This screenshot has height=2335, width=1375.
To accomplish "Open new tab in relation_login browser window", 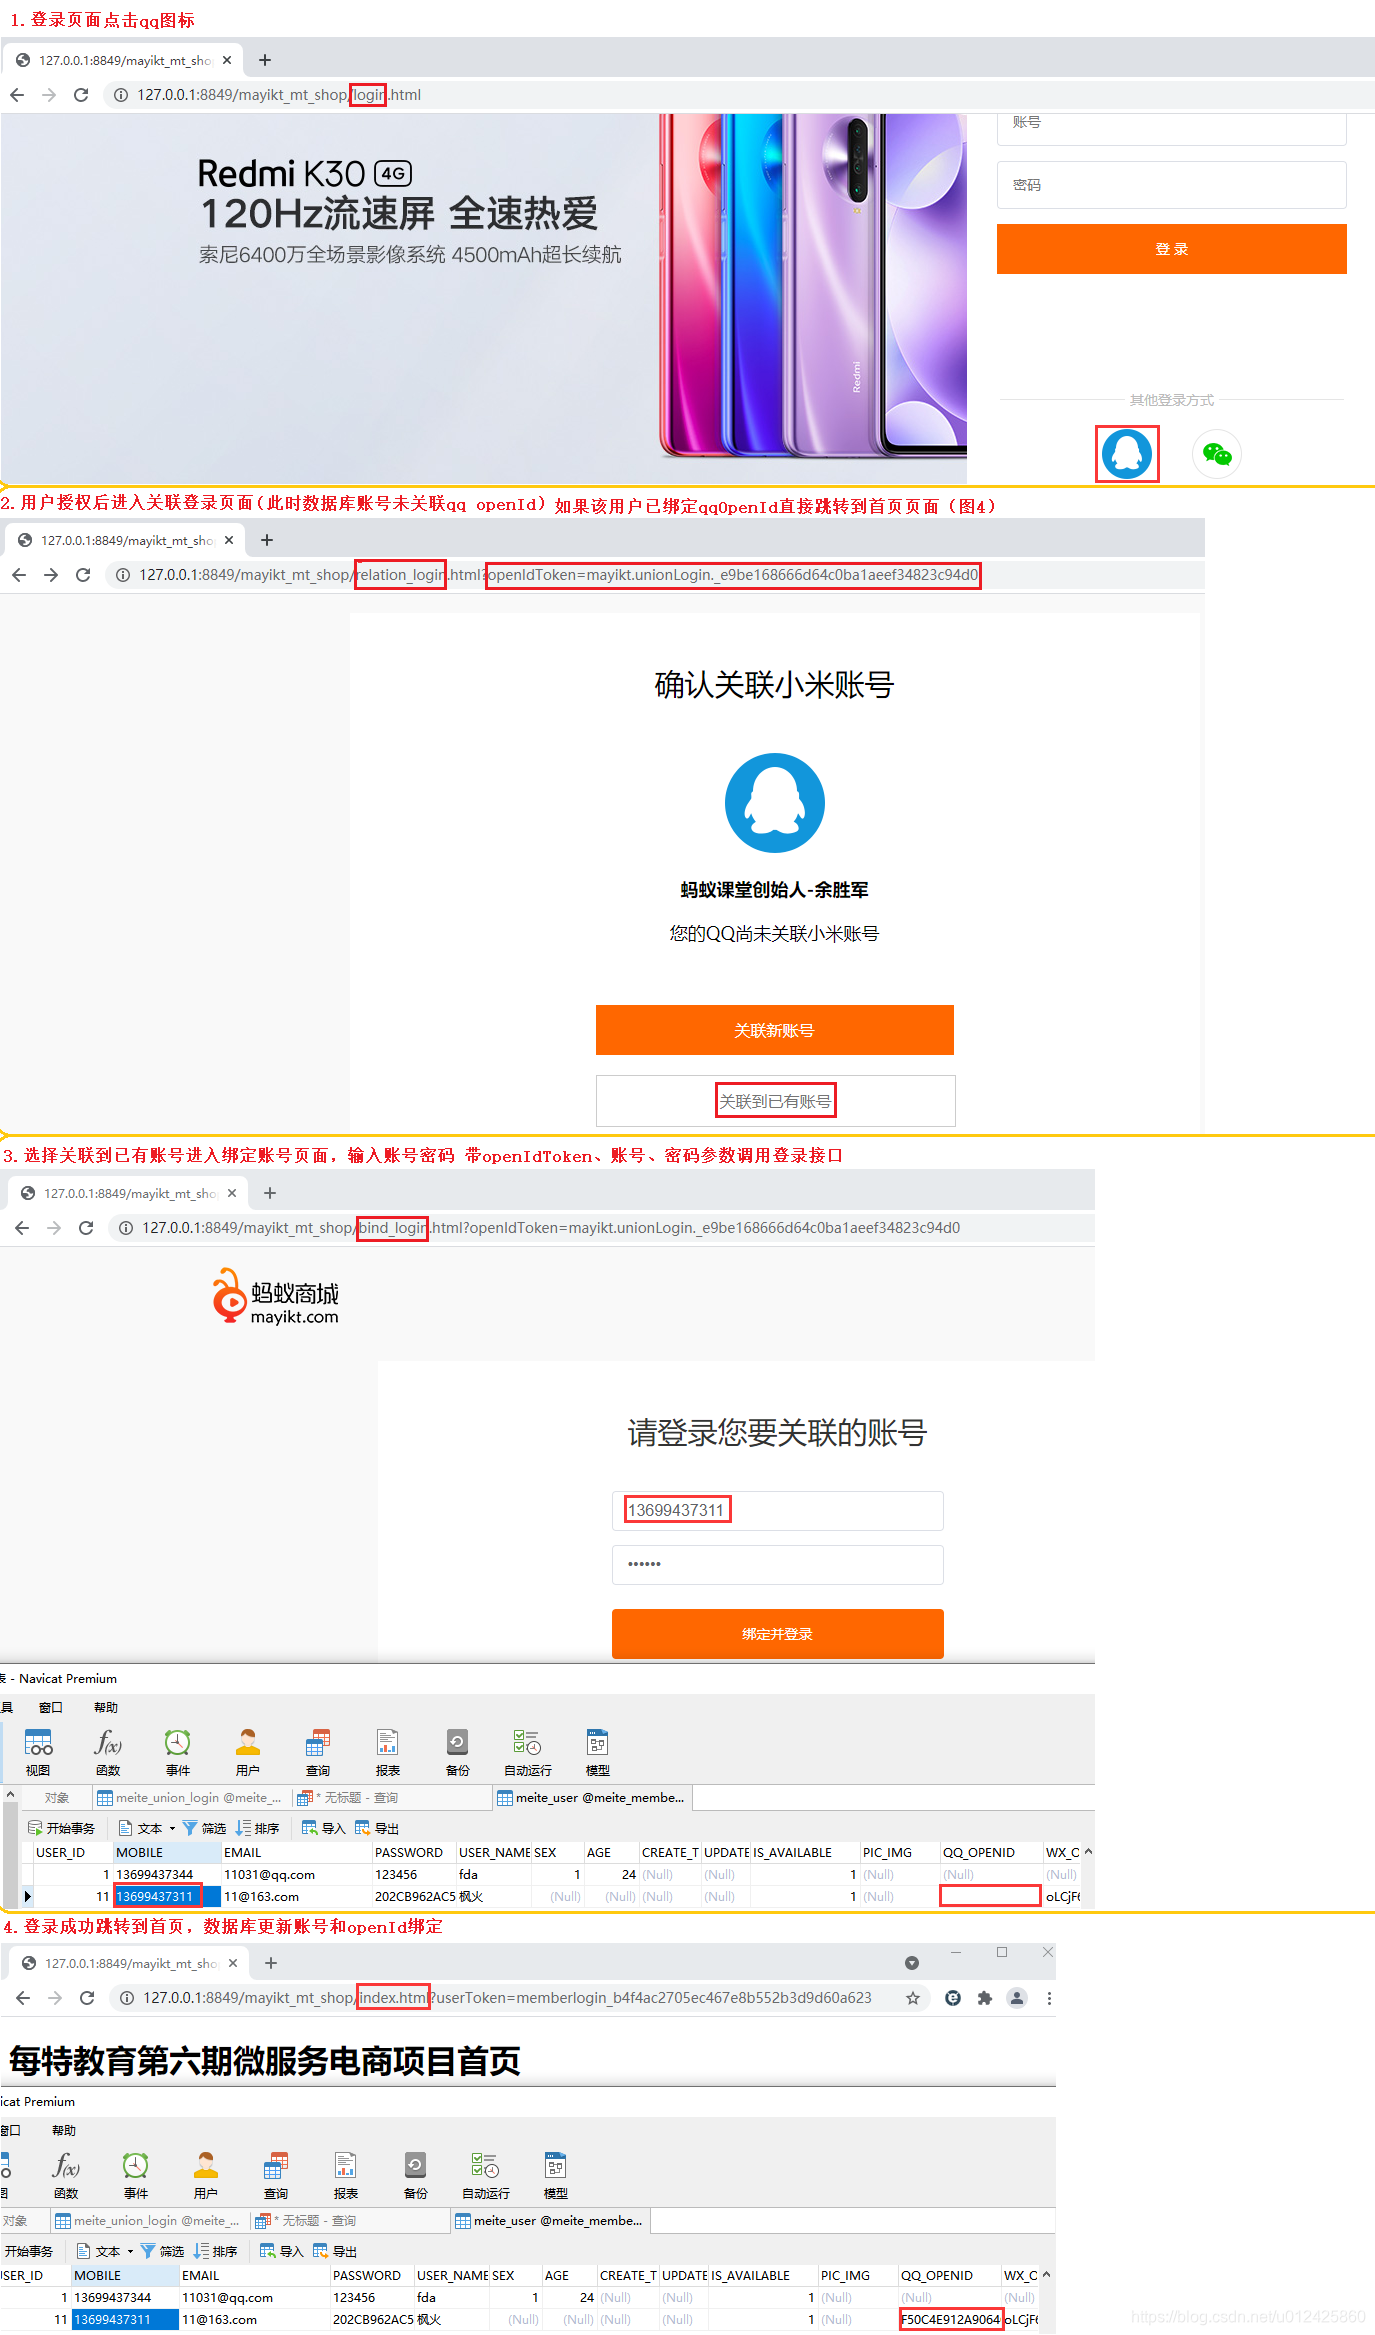I will [267, 540].
